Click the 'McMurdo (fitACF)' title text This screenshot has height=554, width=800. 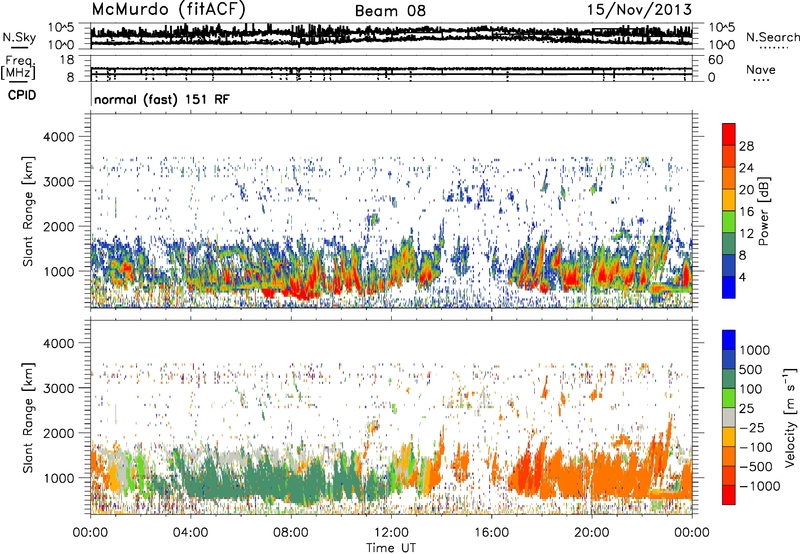tap(168, 10)
